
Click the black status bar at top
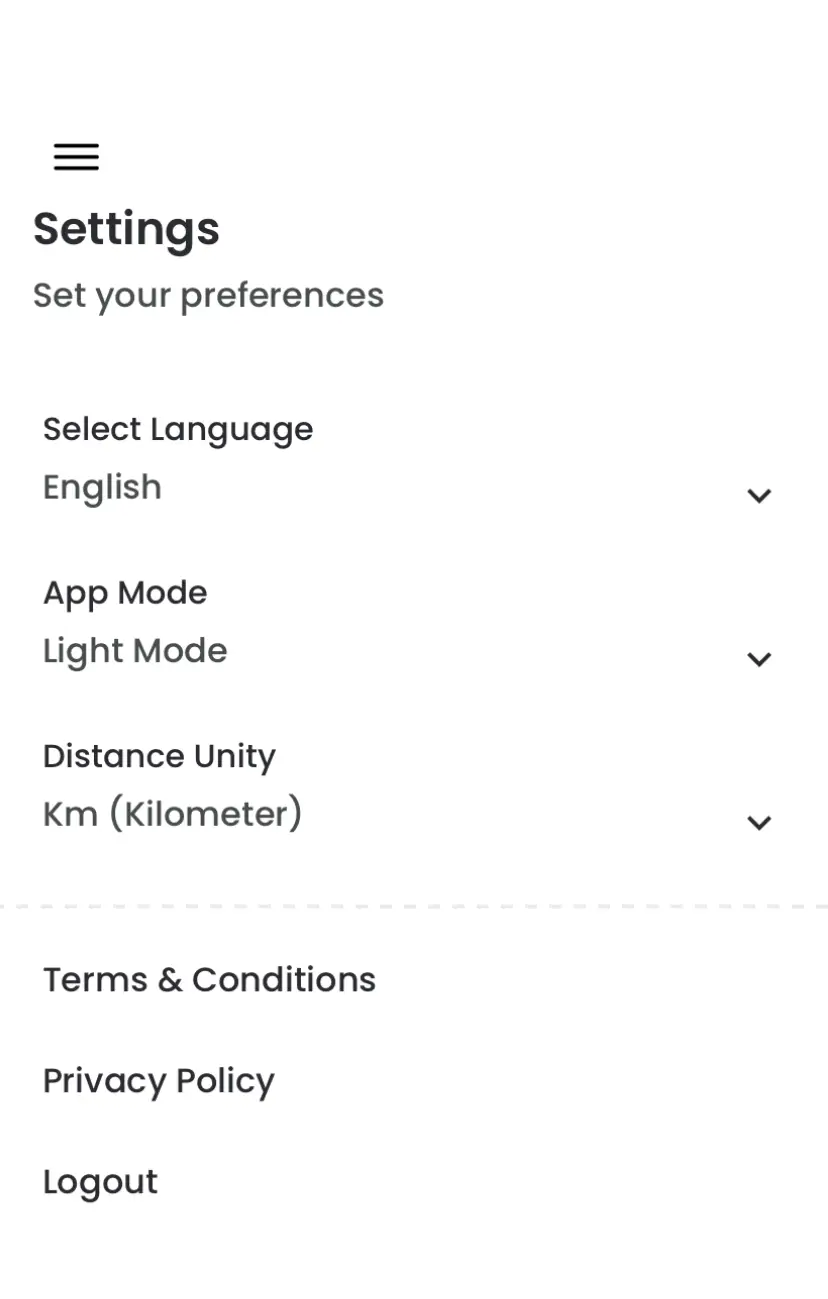pyautogui.click(x=414, y=44)
